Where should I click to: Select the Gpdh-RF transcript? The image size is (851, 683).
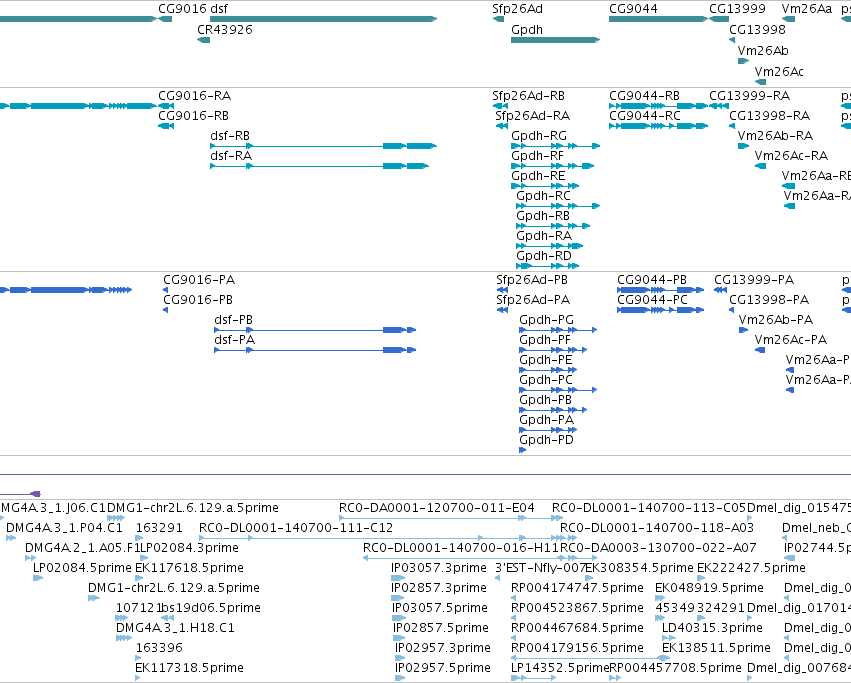point(552,166)
